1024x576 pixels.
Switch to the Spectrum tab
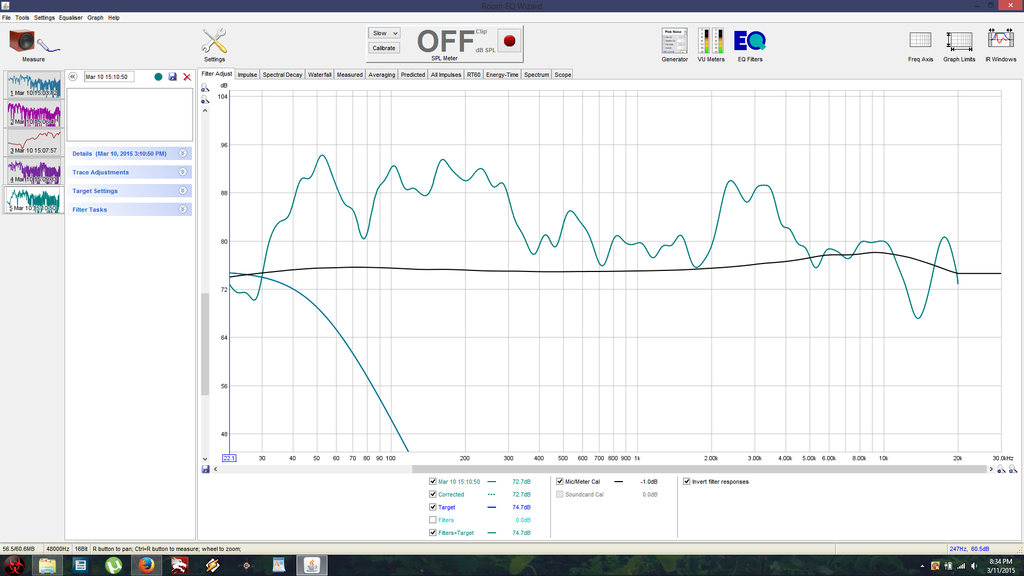pos(536,74)
